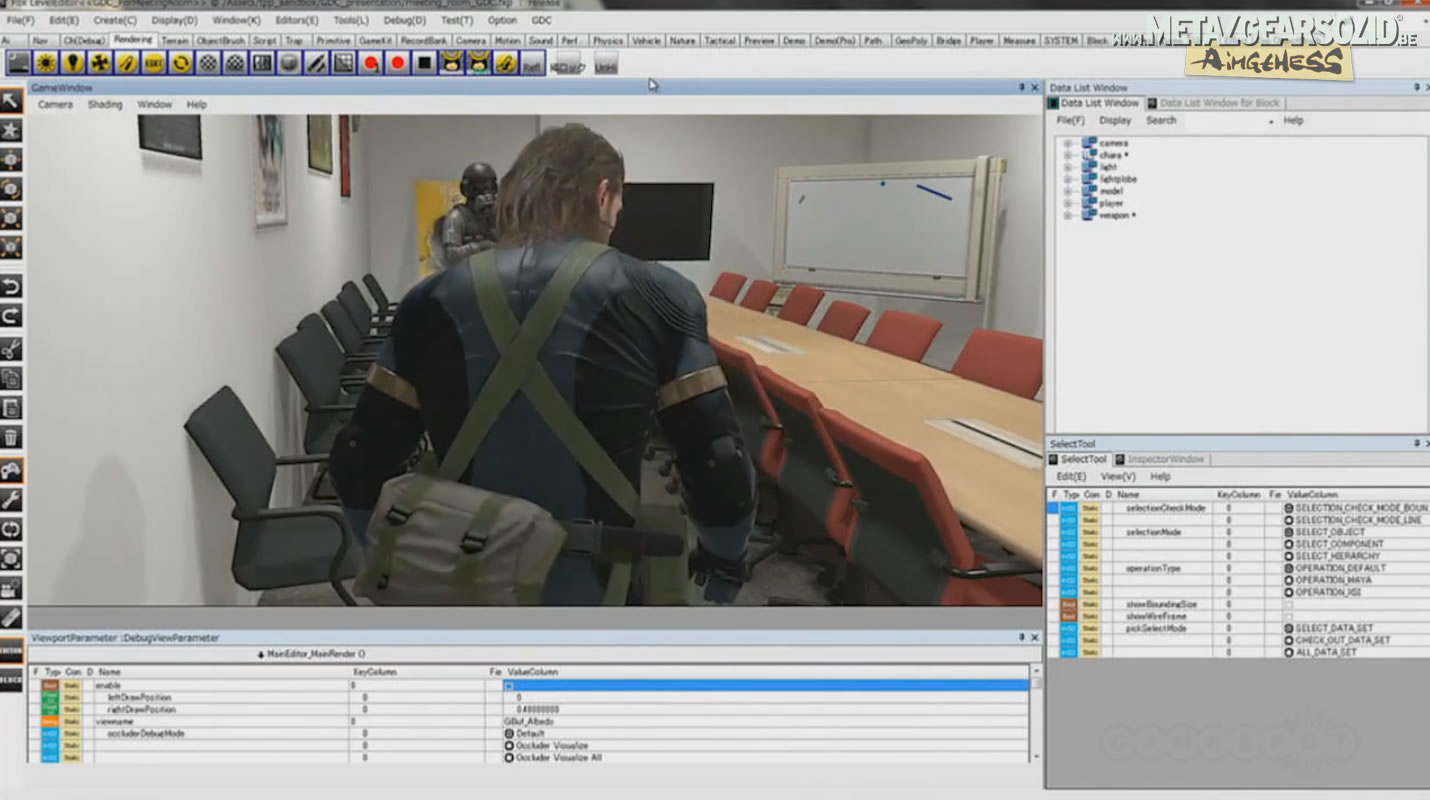Expand the chara node in Data List

pyautogui.click(x=1067, y=155)
